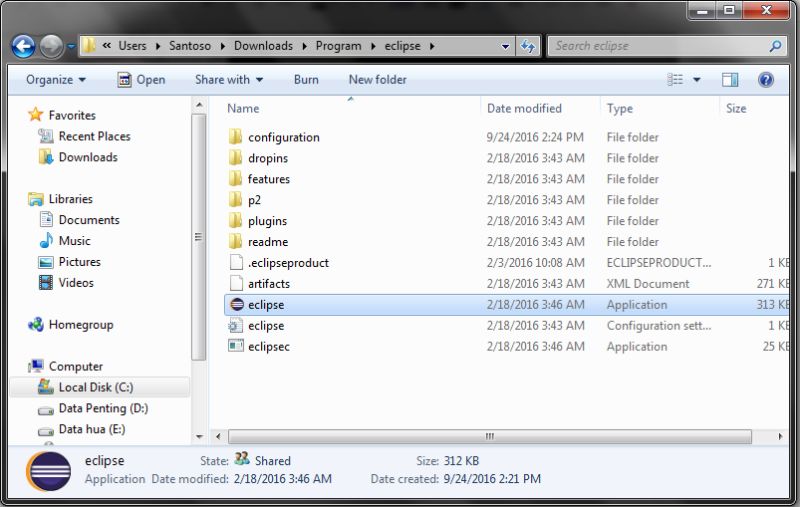800x507 pixels.
Task: Open the recent pages dropdown beside Forward
Action: click(71, 46)
